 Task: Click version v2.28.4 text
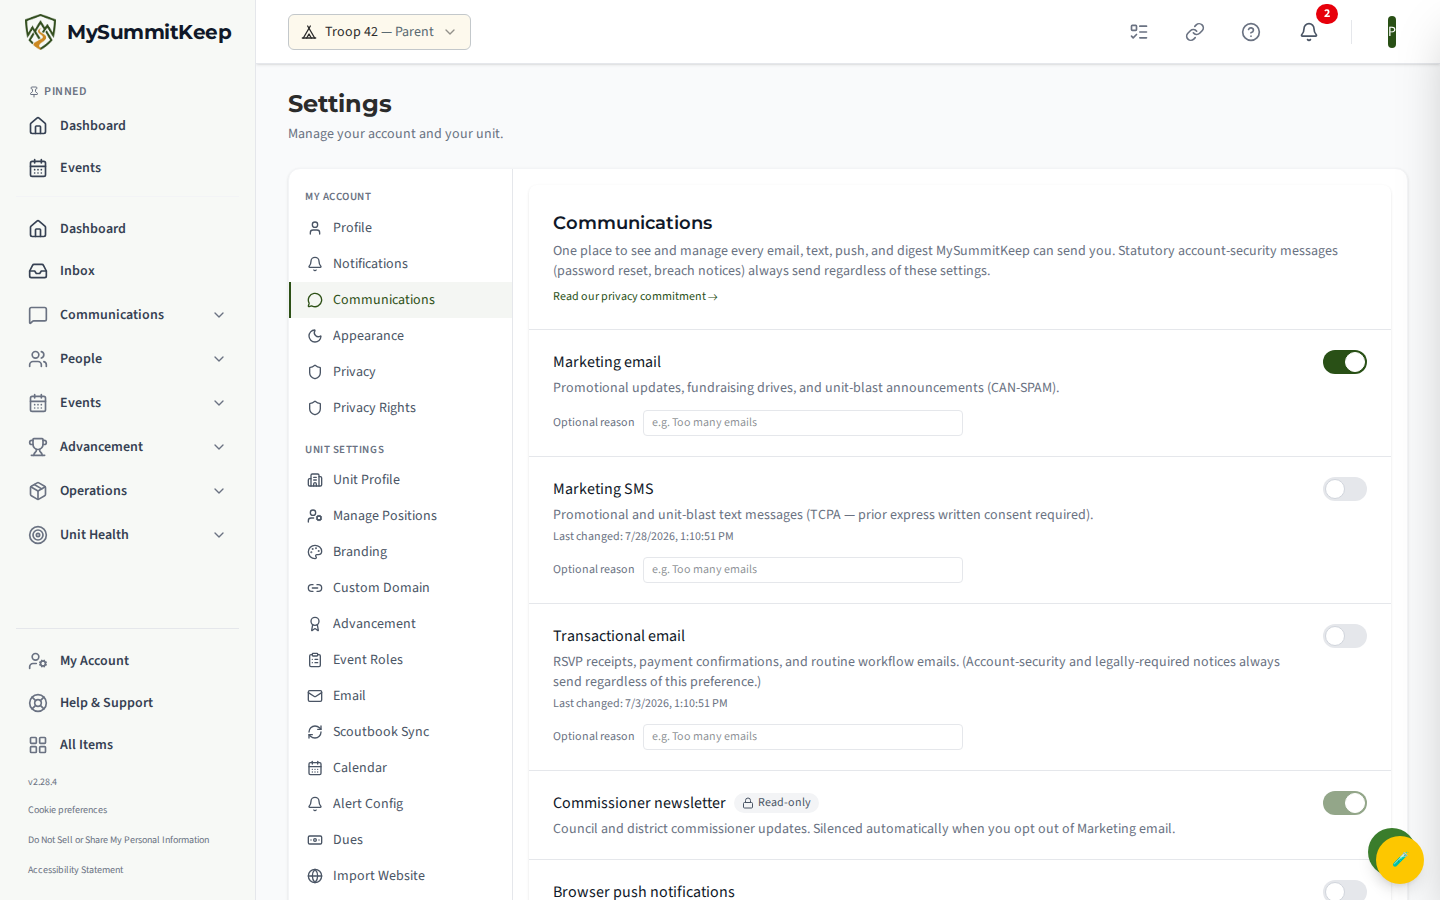[x=42, y=782]
